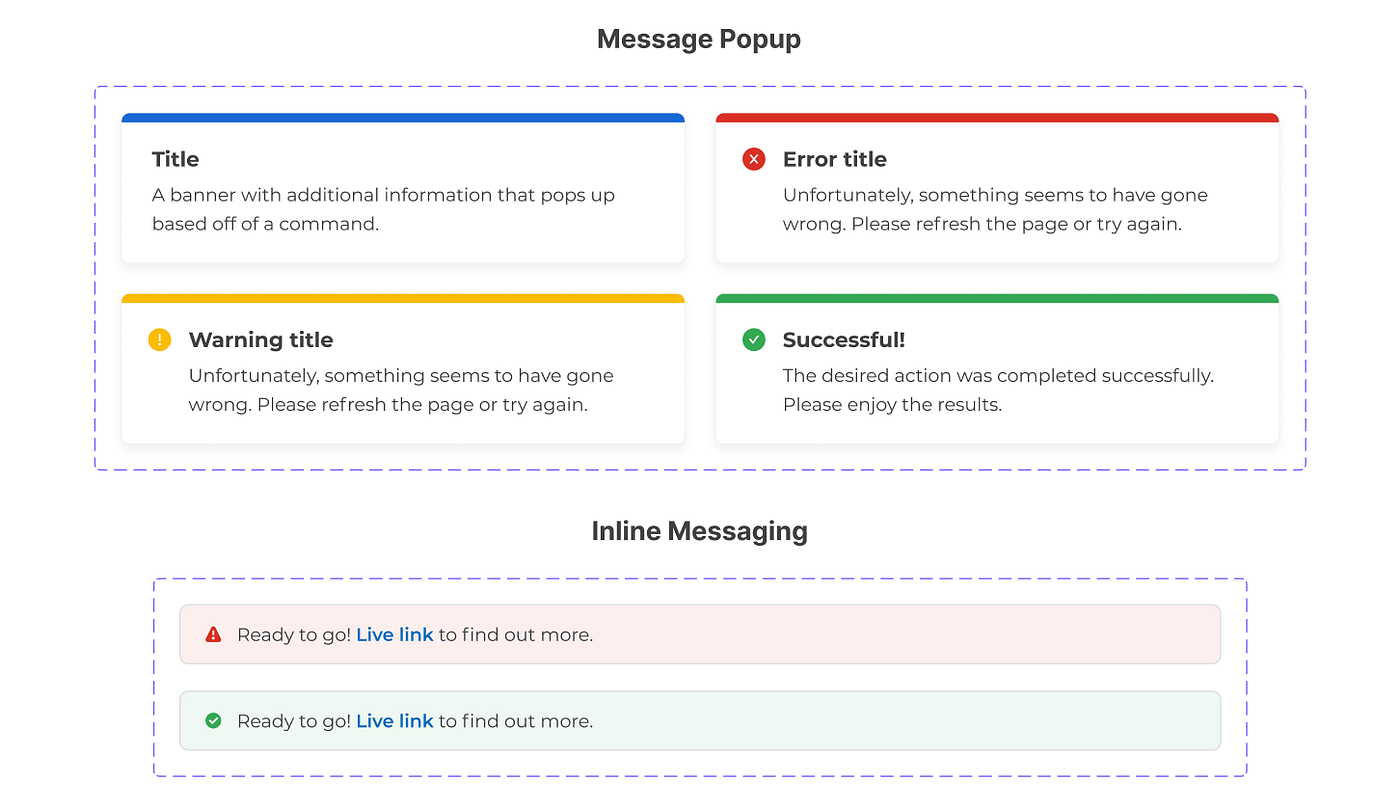Click the success icon beside Successful heading
Viewport: 1400px width, 810px height.
tap(753, 340)
